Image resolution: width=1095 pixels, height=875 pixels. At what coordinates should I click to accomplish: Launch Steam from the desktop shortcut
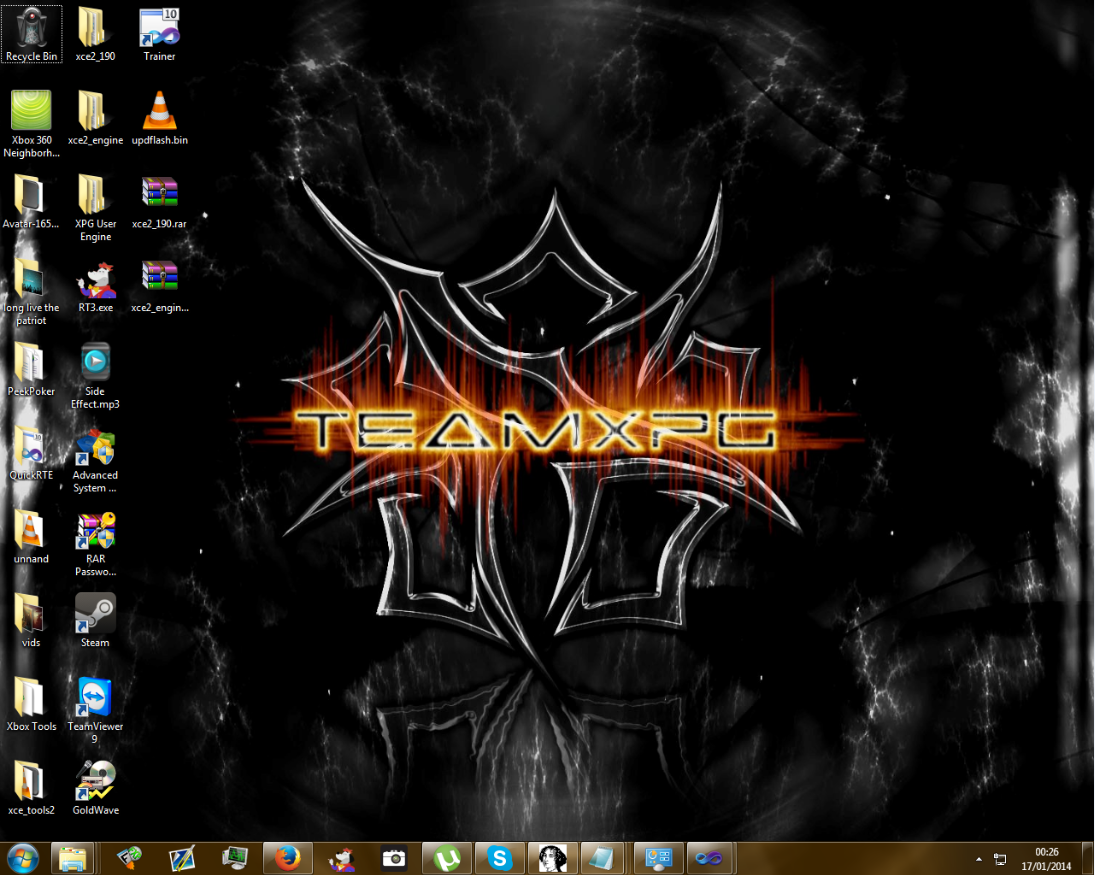point(95,613)
